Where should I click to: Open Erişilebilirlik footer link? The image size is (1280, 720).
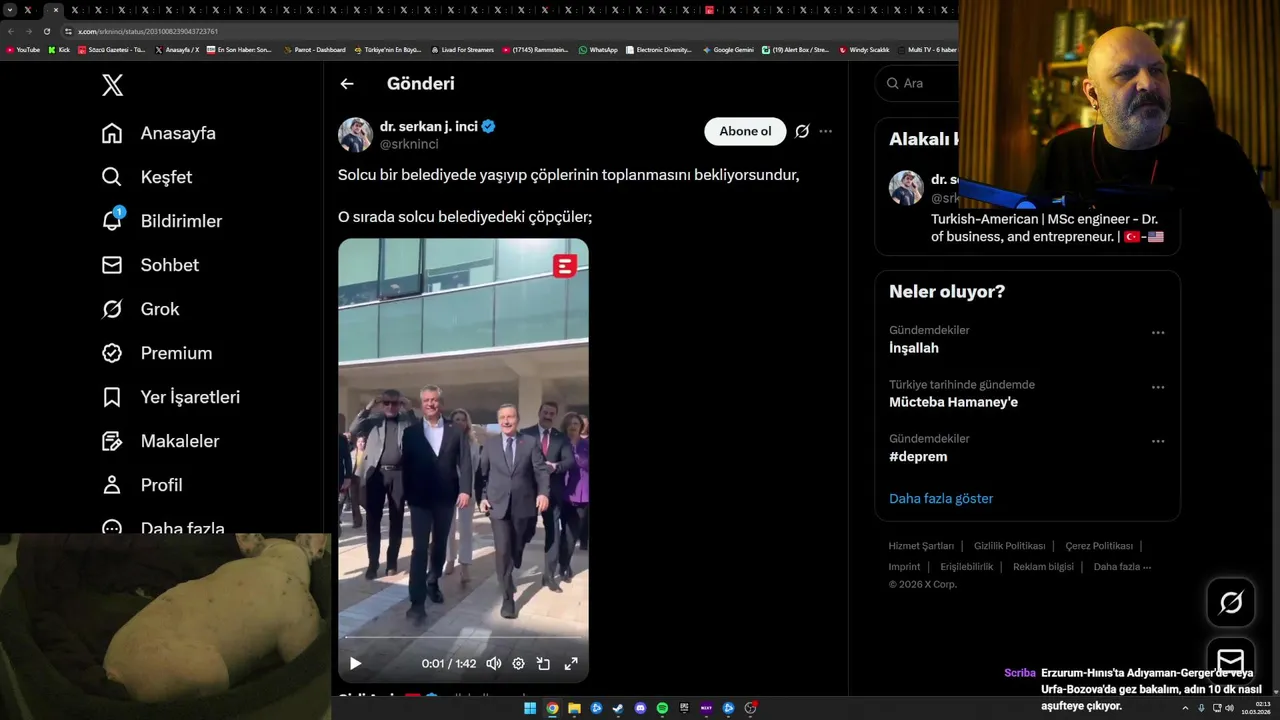pos(967,567)
